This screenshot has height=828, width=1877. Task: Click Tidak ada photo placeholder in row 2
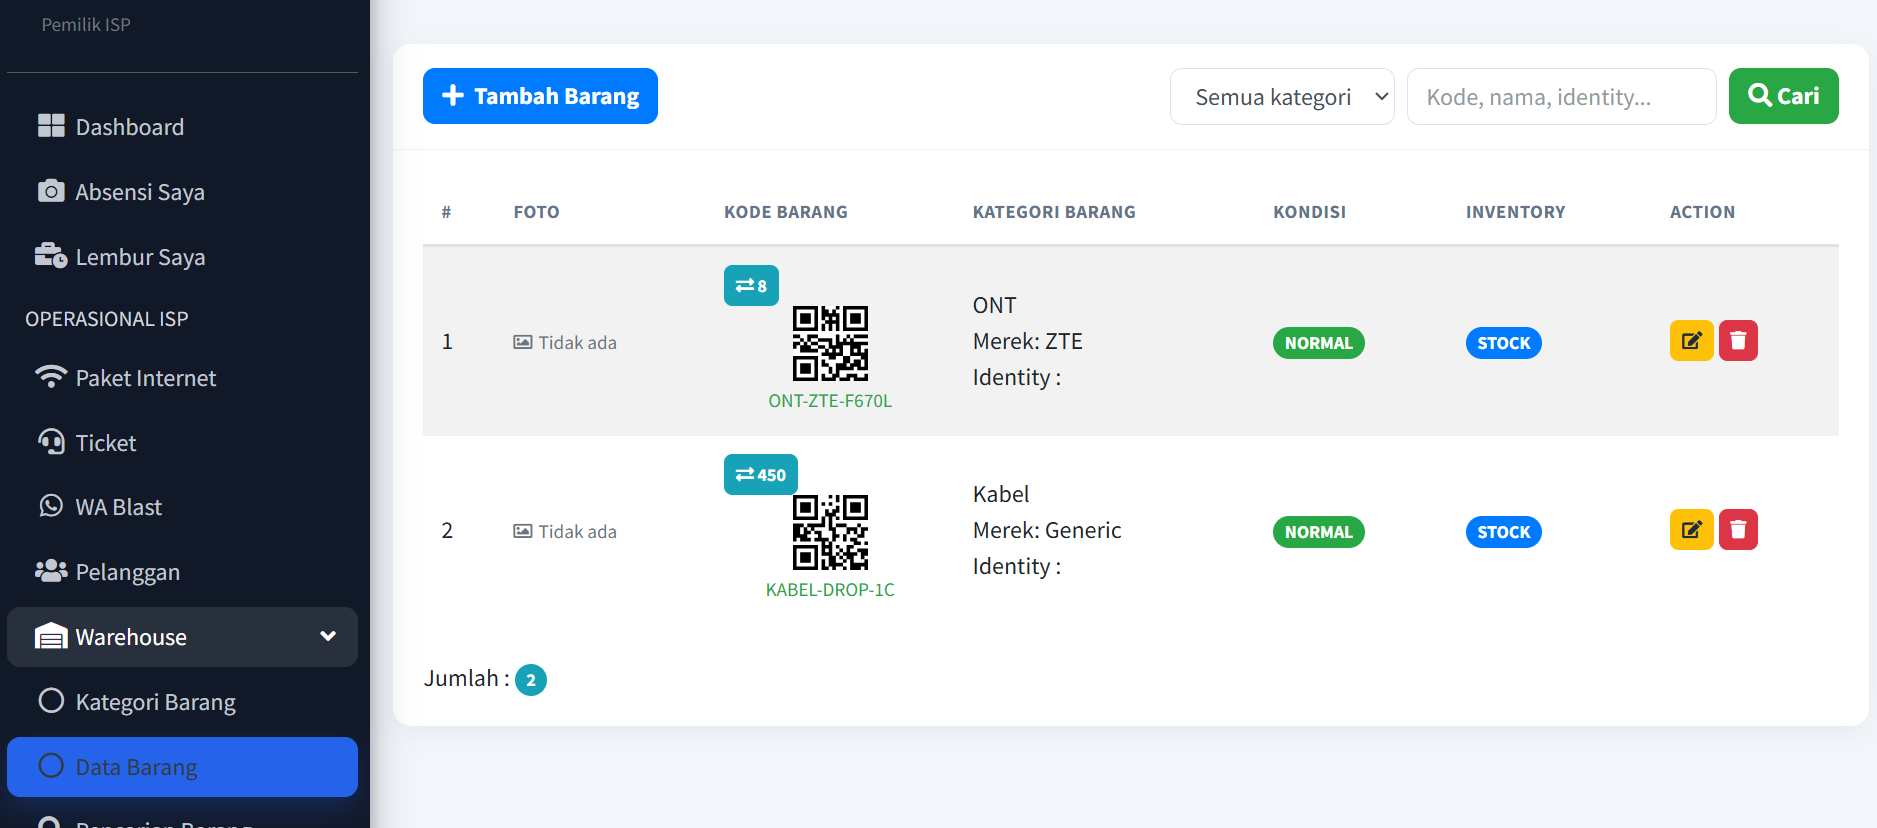[x=565, y=532]
